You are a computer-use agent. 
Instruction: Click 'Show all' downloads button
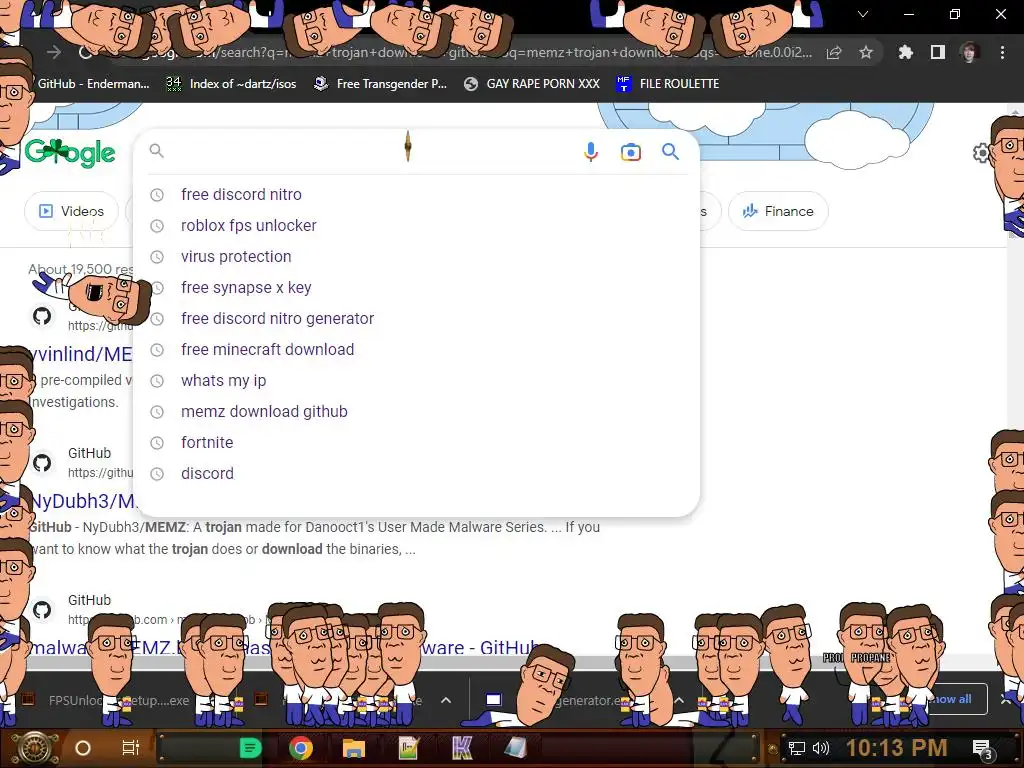pos(952,699)
